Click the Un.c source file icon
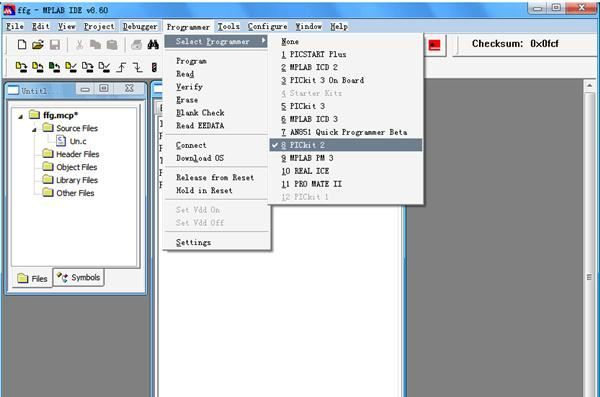 click(x=61, y=141)
